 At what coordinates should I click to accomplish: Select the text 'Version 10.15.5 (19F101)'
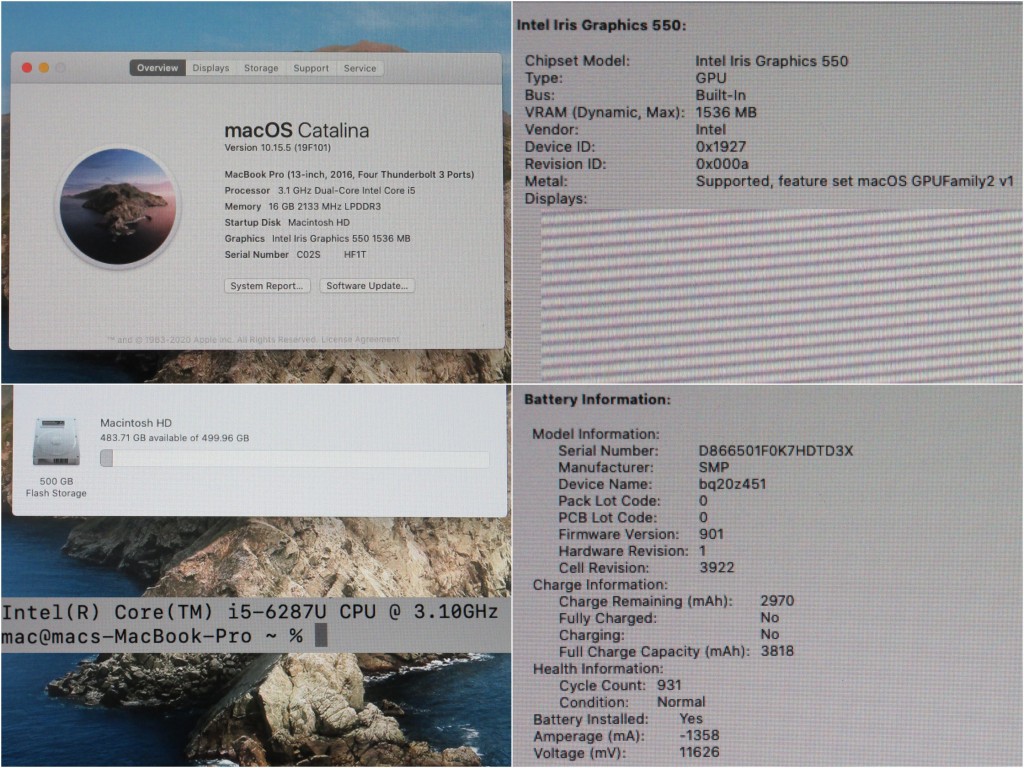pyautogui.click(x=278, y=148)
